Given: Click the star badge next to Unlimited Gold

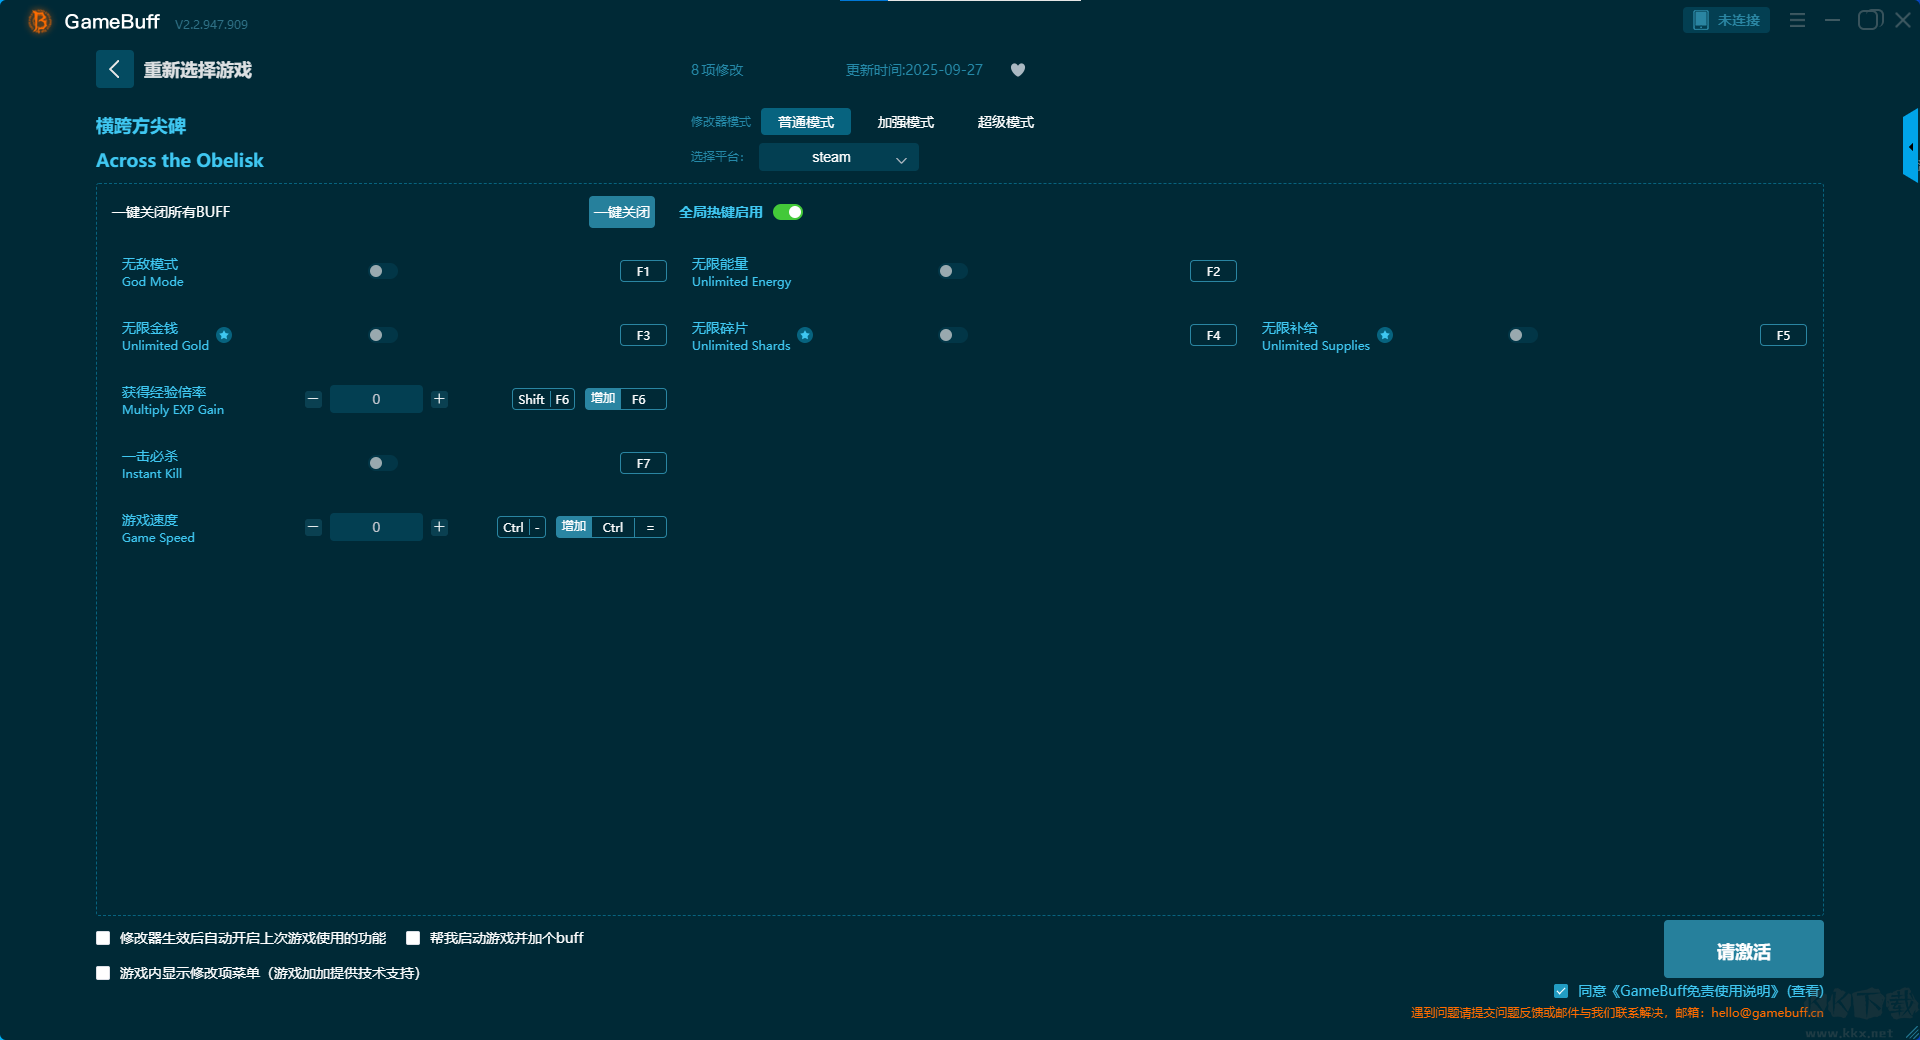Looking at the screenshot, I should [x=224, y=335].
